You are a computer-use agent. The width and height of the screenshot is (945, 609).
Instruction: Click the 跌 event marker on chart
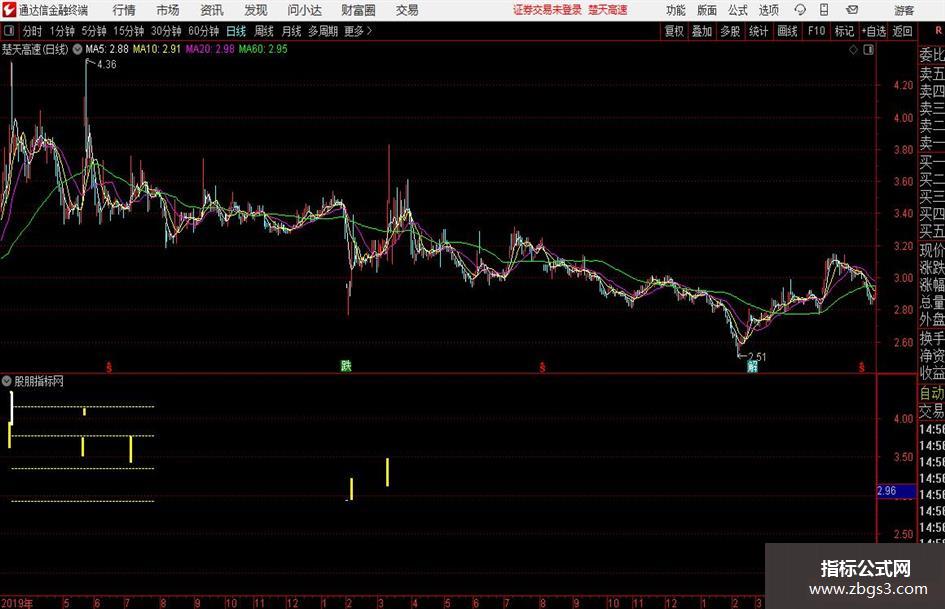point(346,366)
